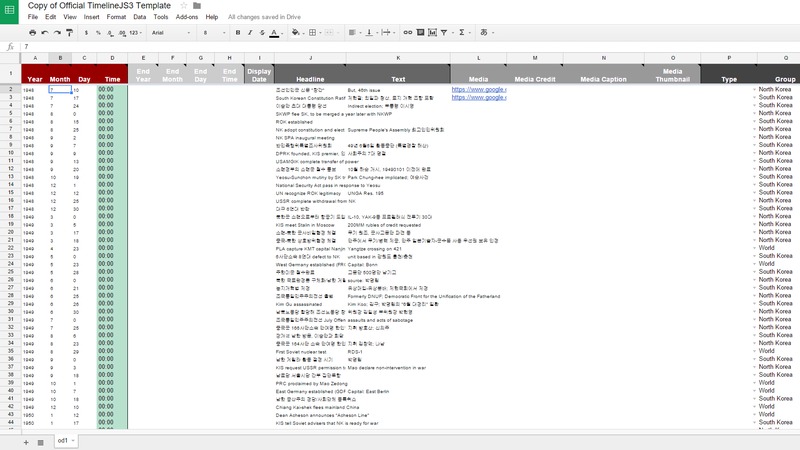Viewport: 800px width, 450px height.
Task: Open Group dropdown arrow in row 2
Action: coord(755,89)
